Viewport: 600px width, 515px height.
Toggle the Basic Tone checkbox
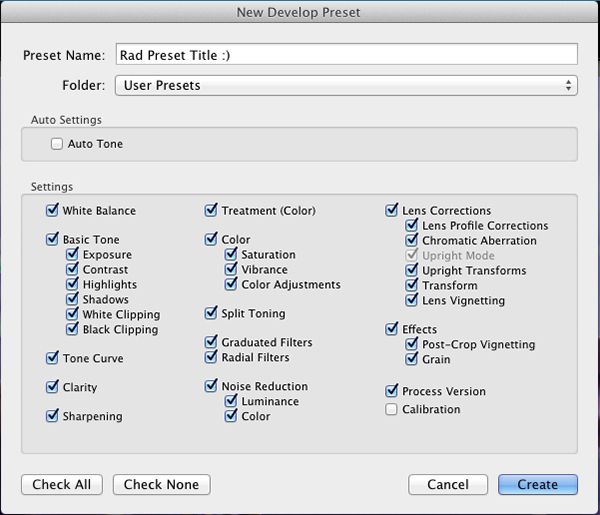point(52,240)
